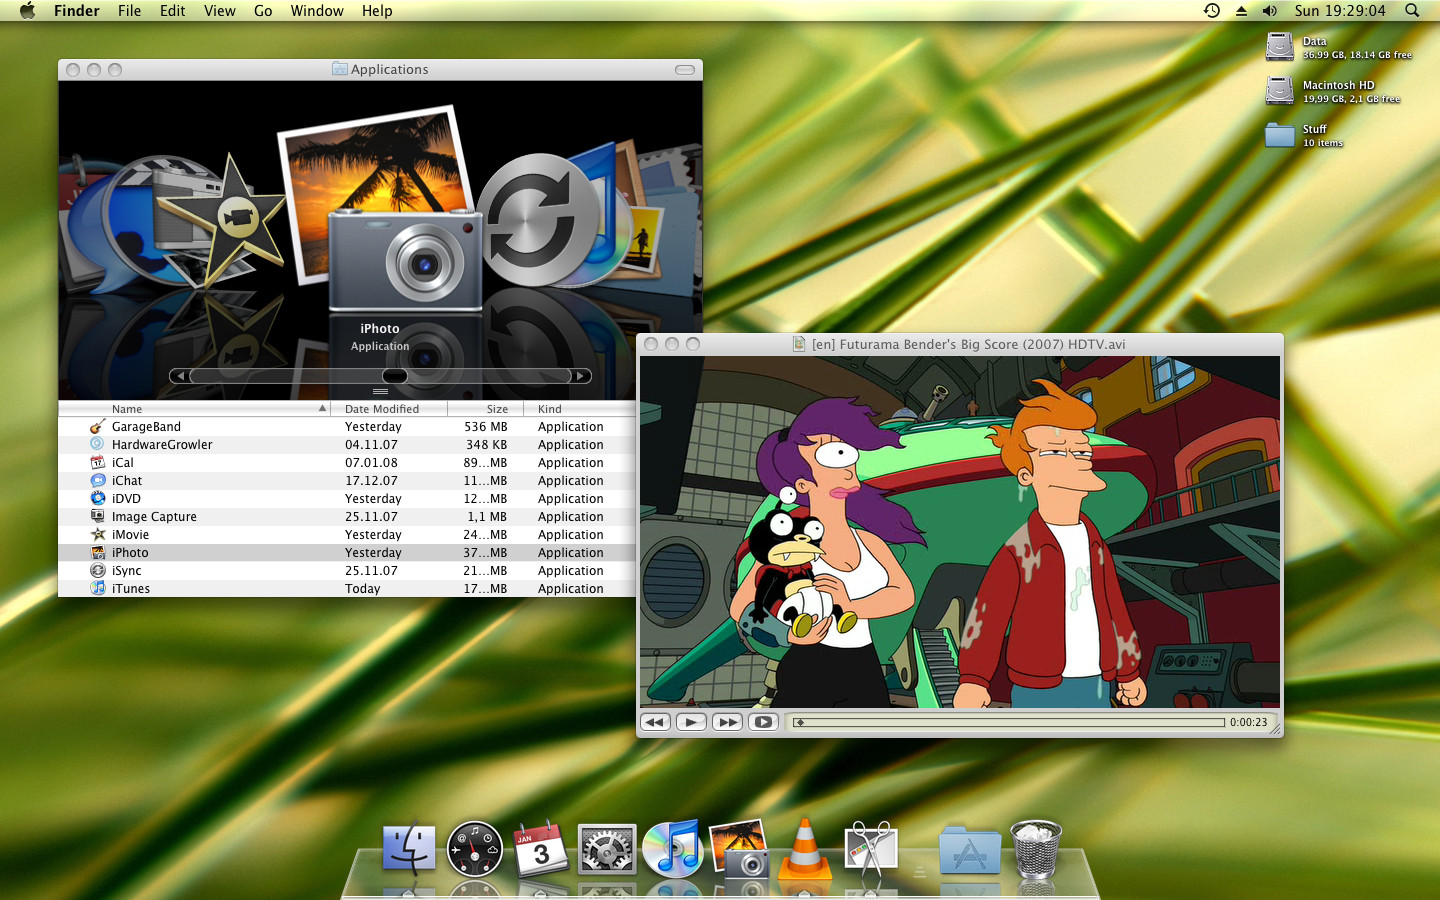Open iCal in the Dock

coord(540,848)
